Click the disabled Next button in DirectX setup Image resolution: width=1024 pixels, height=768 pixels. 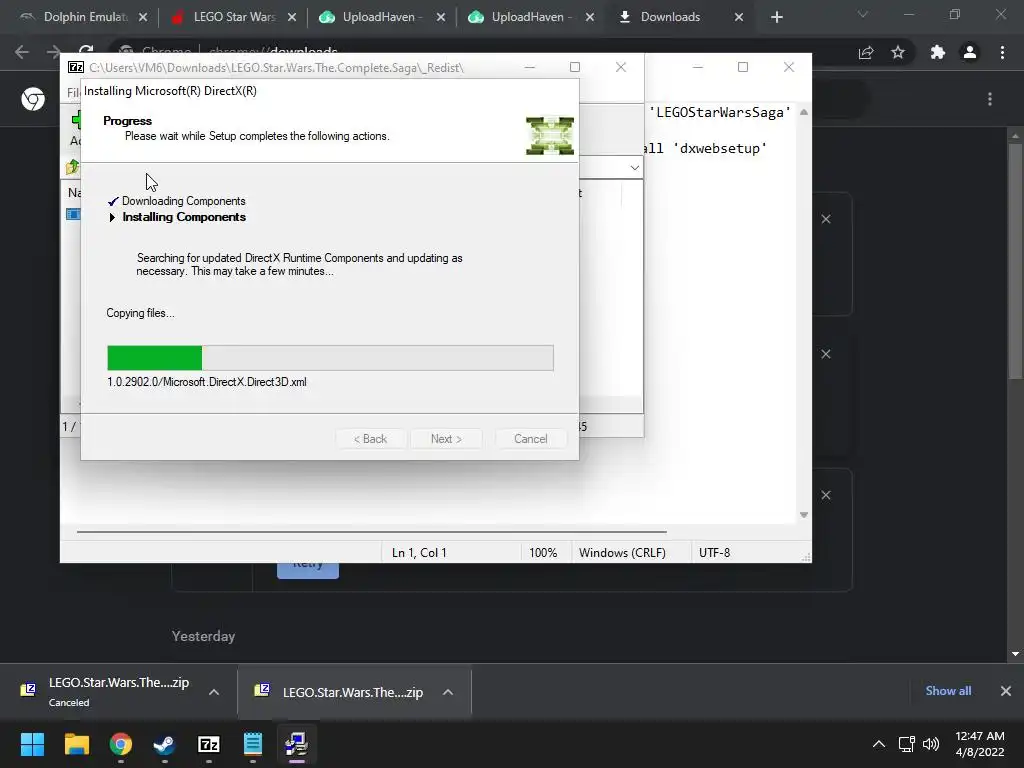click(446, 439)
